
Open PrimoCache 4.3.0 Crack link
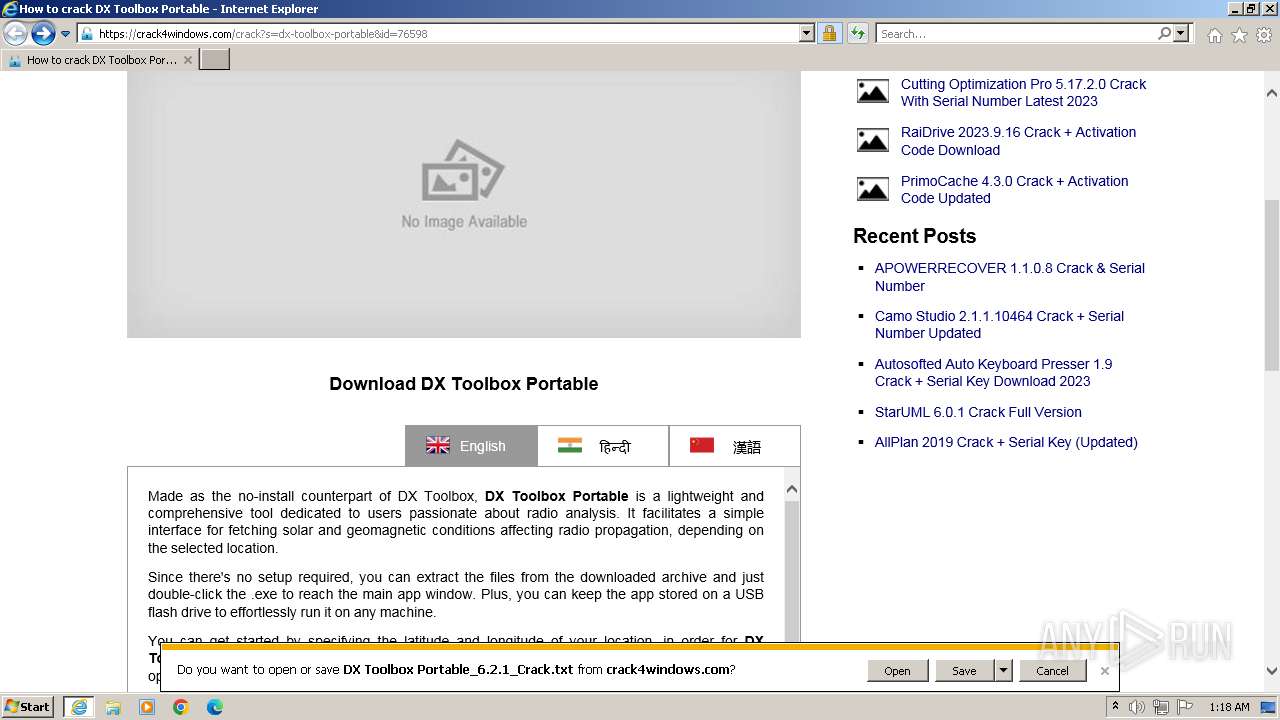[x=1014, y=189]
